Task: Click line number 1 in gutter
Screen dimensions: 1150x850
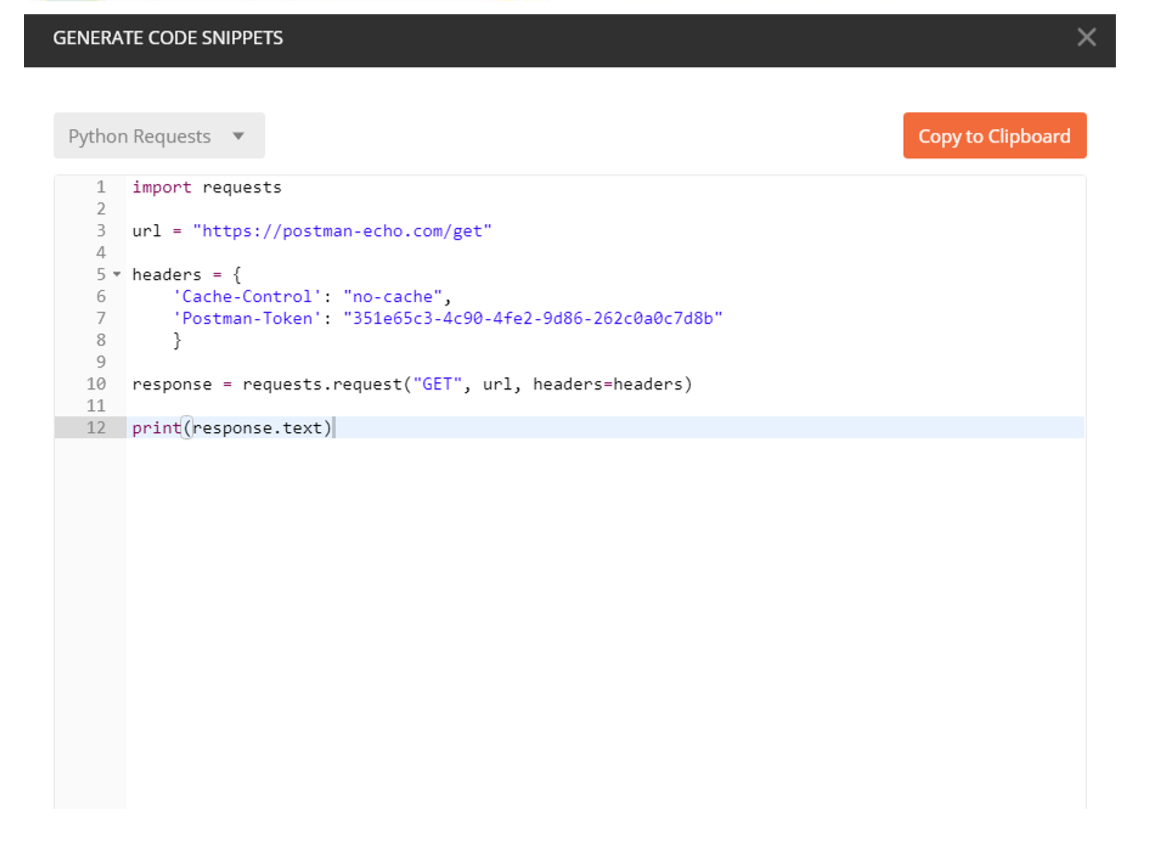Action: 100,187
